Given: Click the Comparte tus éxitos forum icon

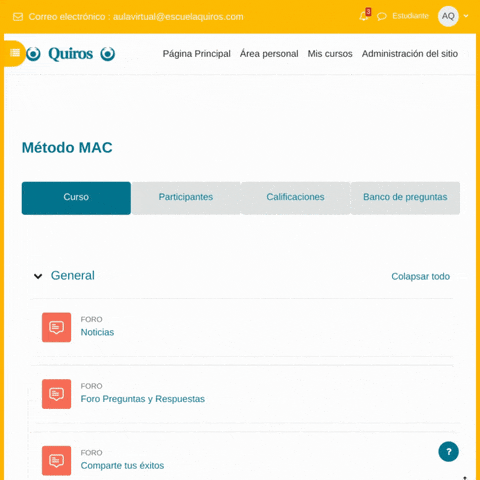Looking at the screenshot, I should click(56, 460).
